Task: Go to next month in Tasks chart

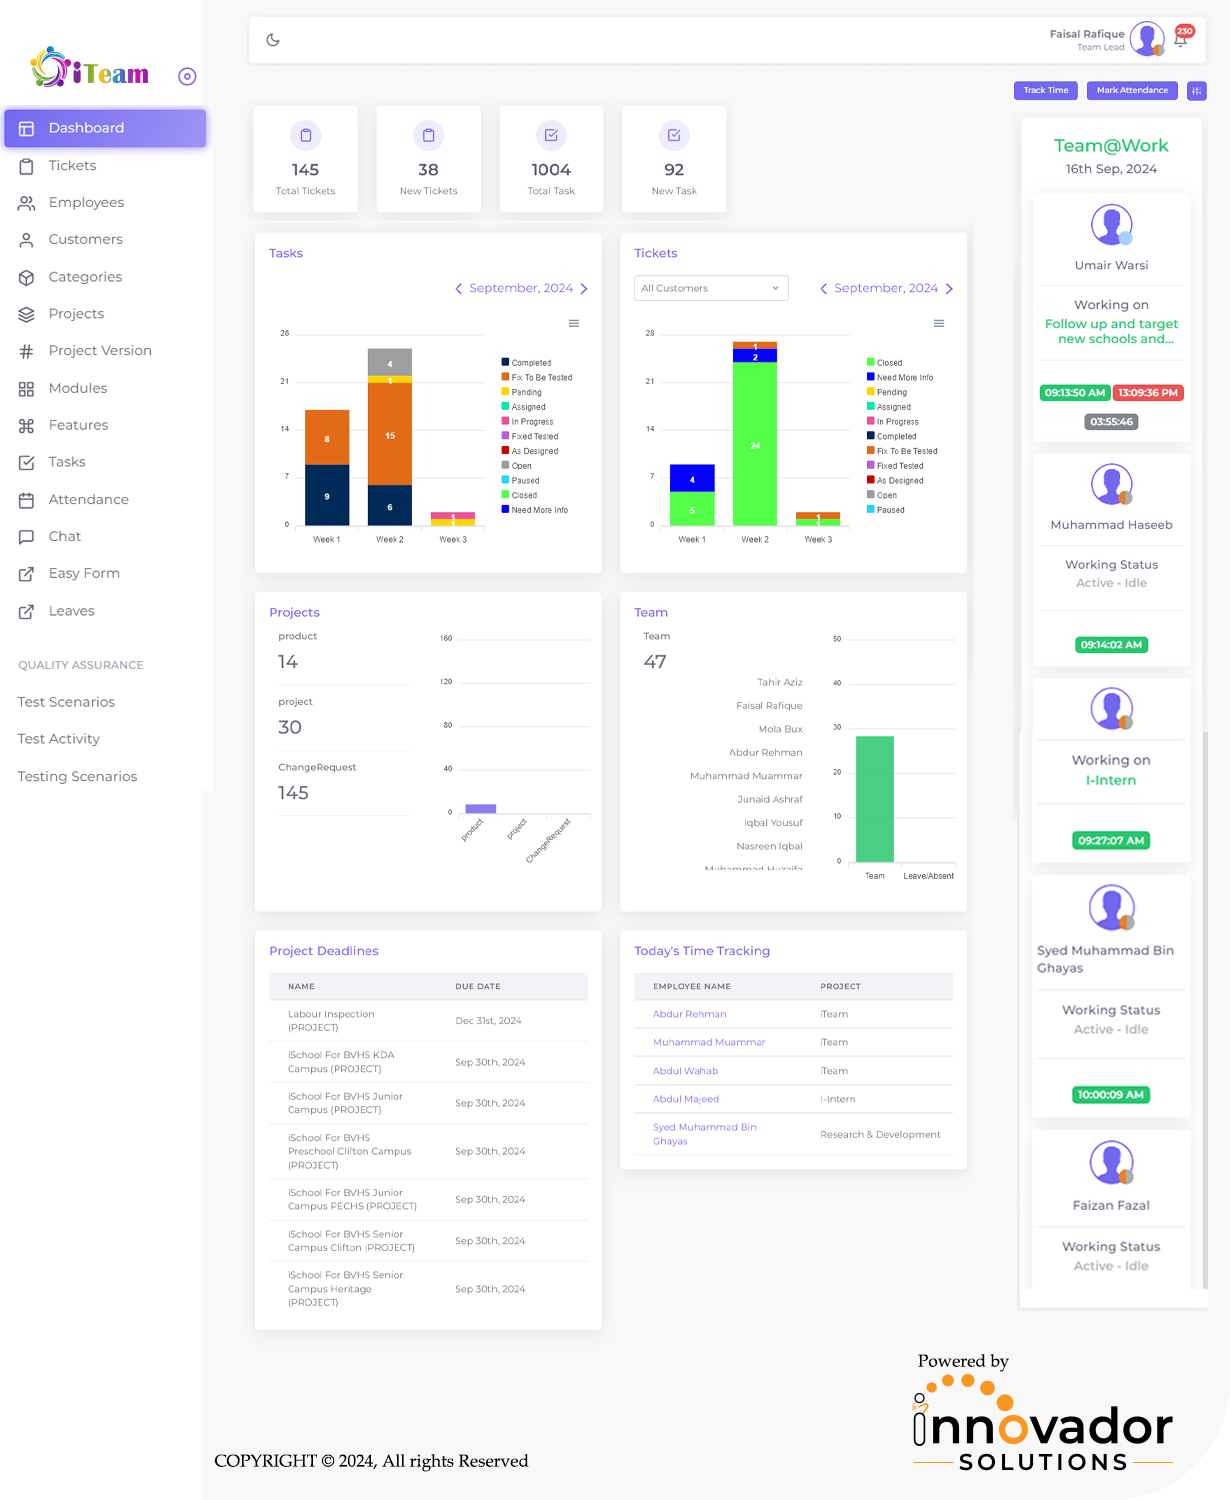Action: point(584,288)
